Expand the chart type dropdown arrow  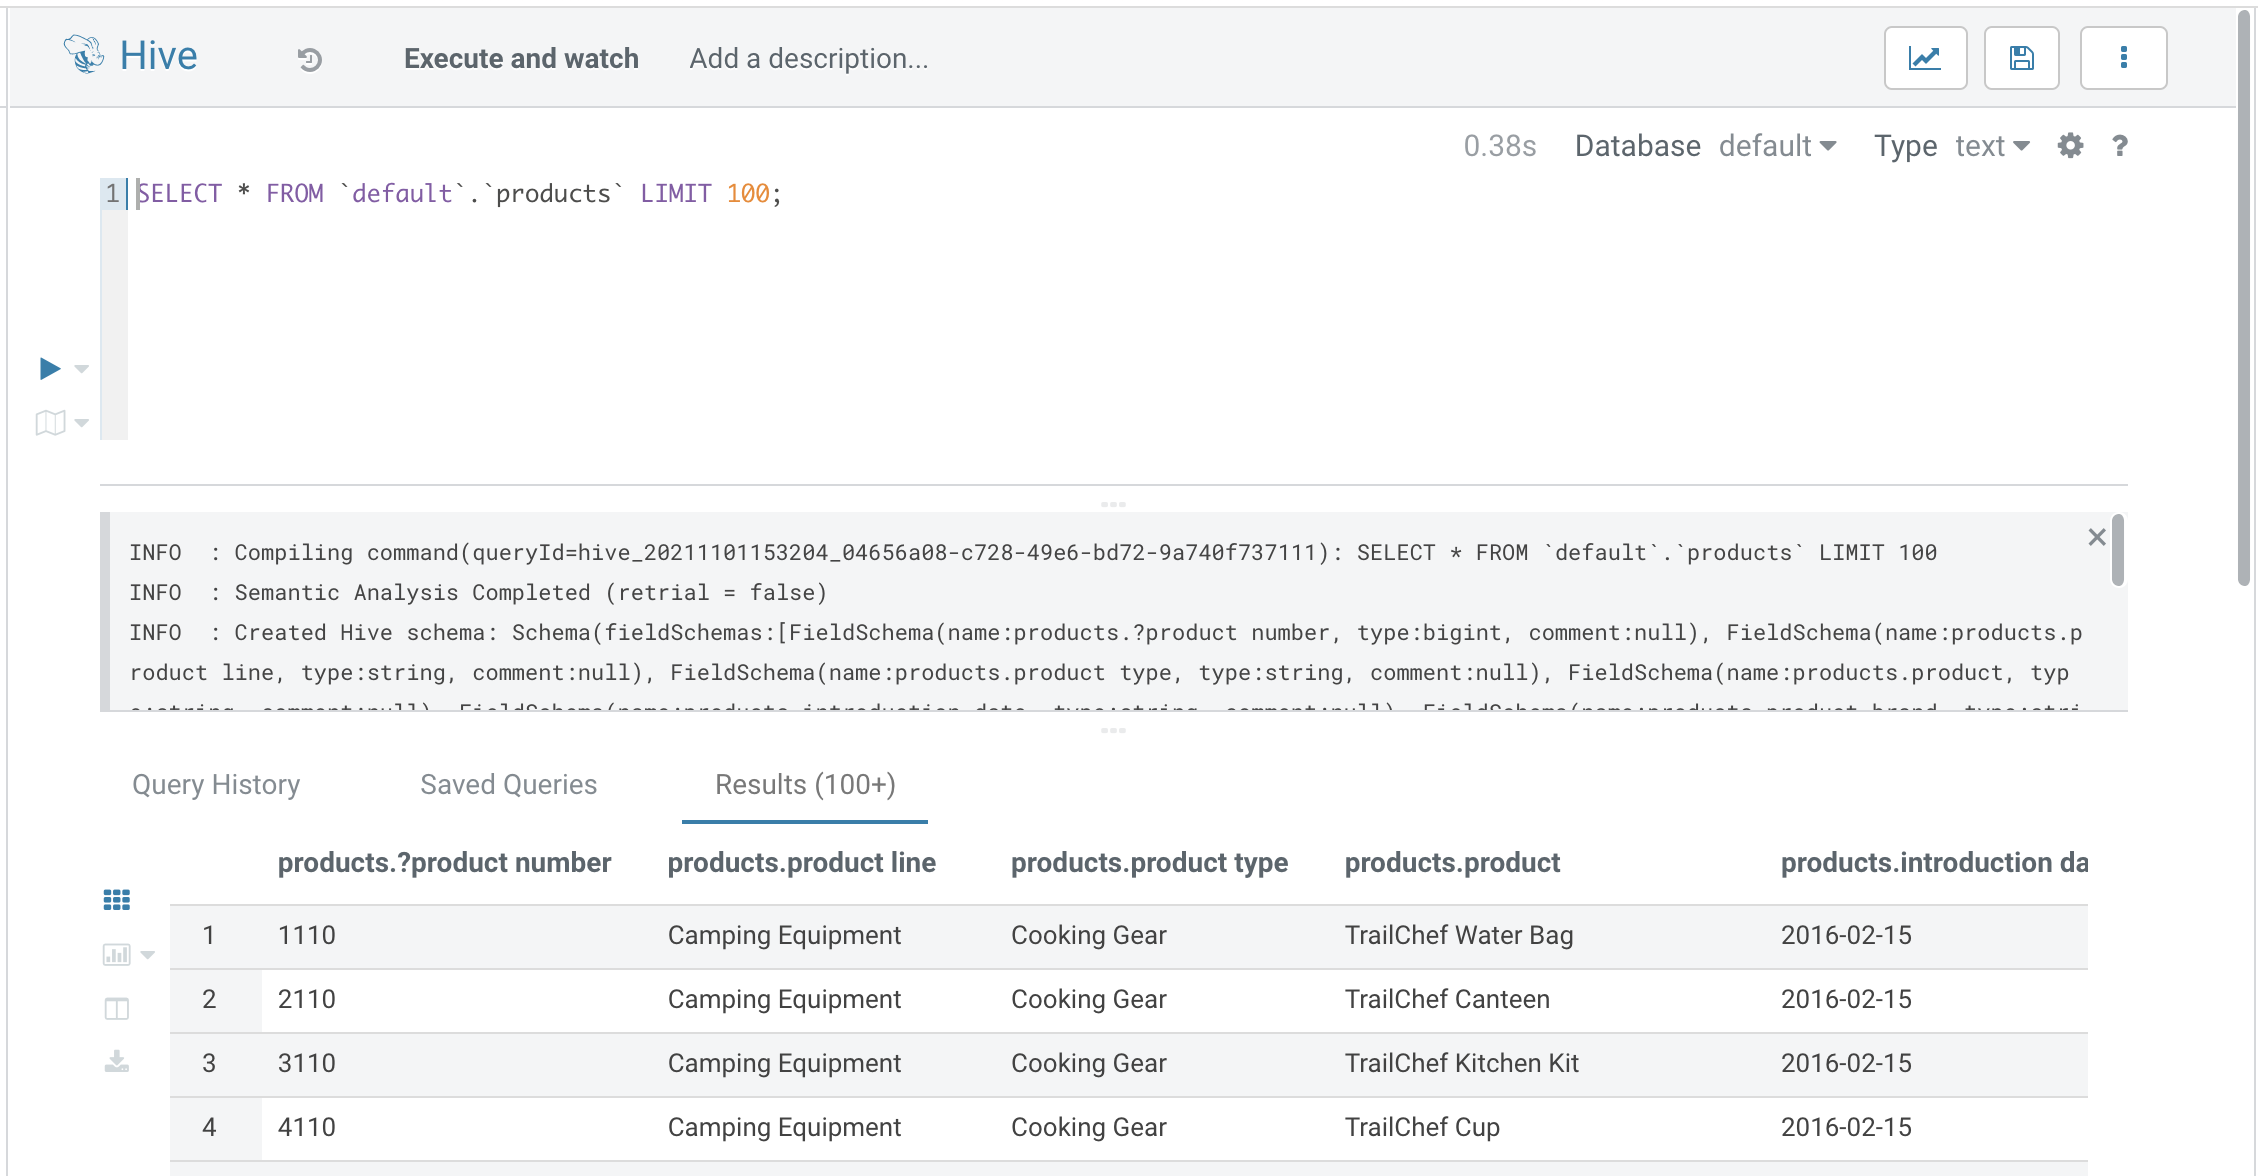(148, 955)
